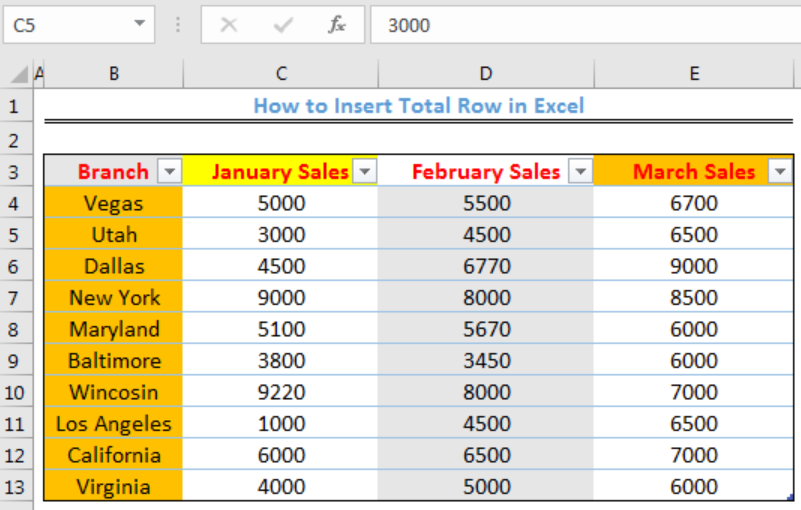Open the Branch column filter dropdown
Image resolution: width=801 pixels, height=510 pixels.
tap(170, 171)
